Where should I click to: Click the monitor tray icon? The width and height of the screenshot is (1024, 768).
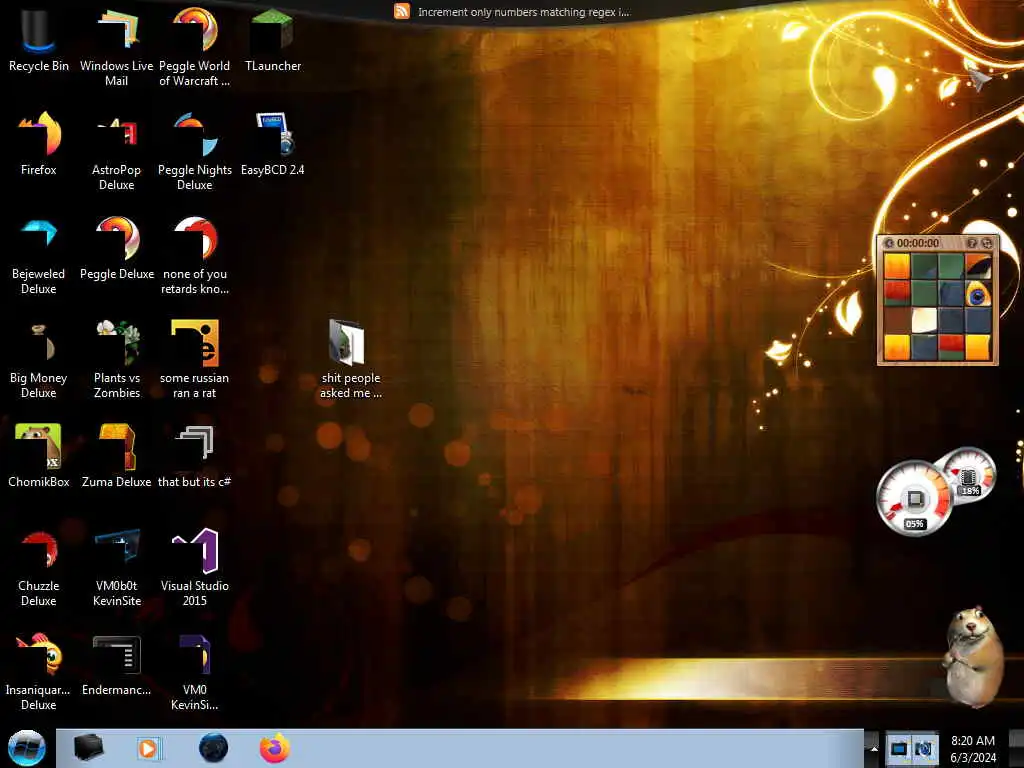899,748
